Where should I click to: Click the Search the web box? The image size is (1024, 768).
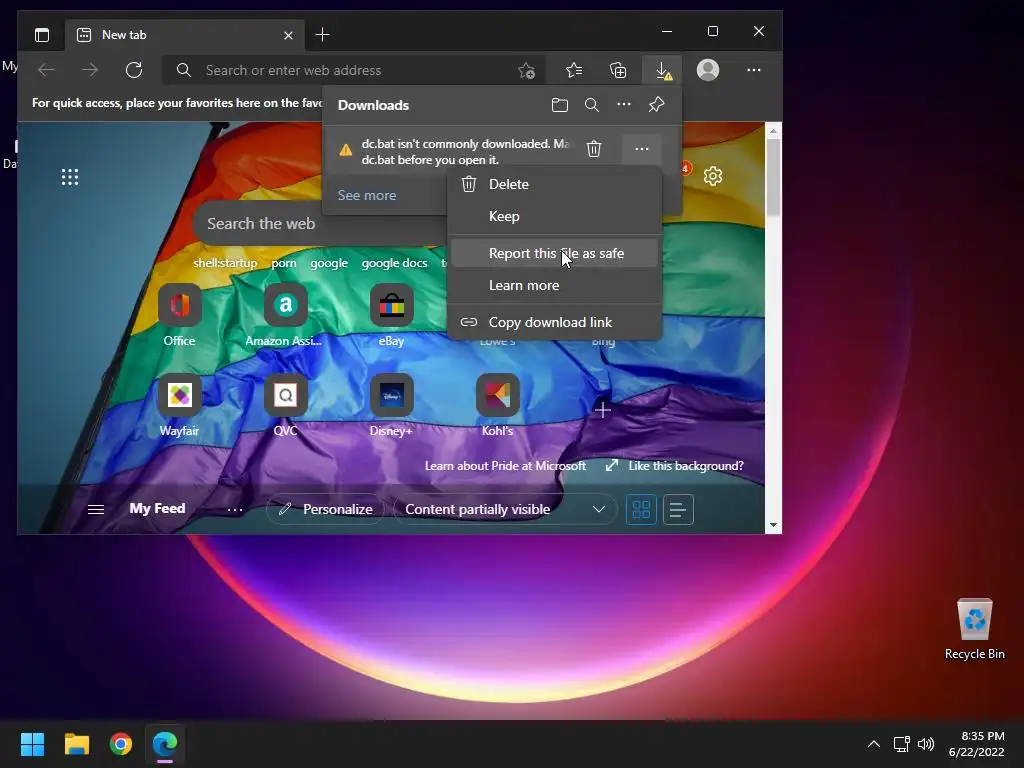[320, 223]
